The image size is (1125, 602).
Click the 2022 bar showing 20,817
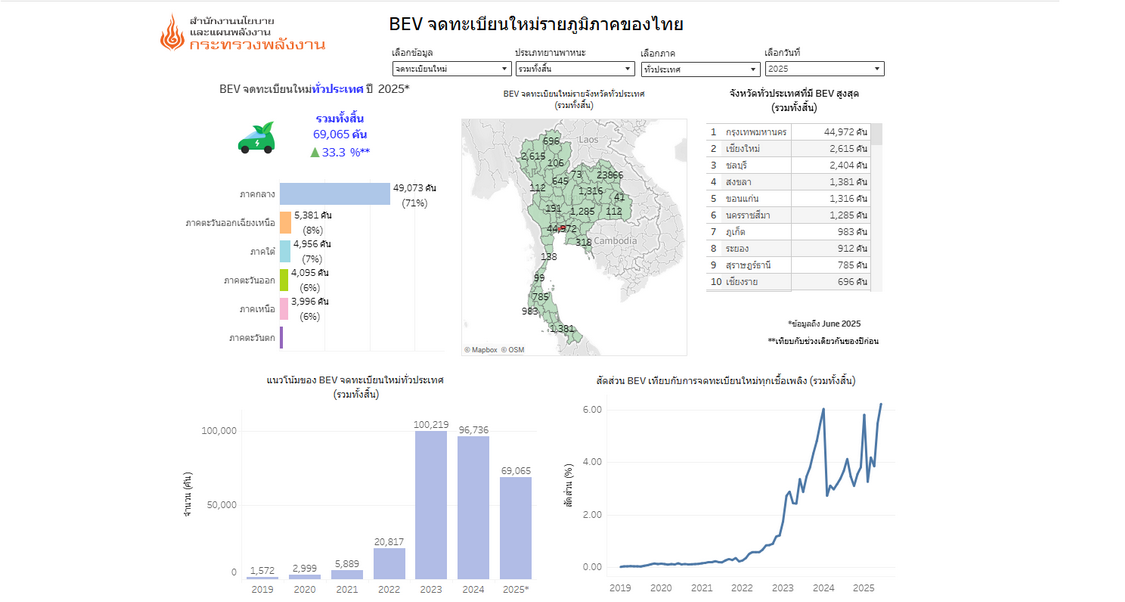tap(389, 563)
